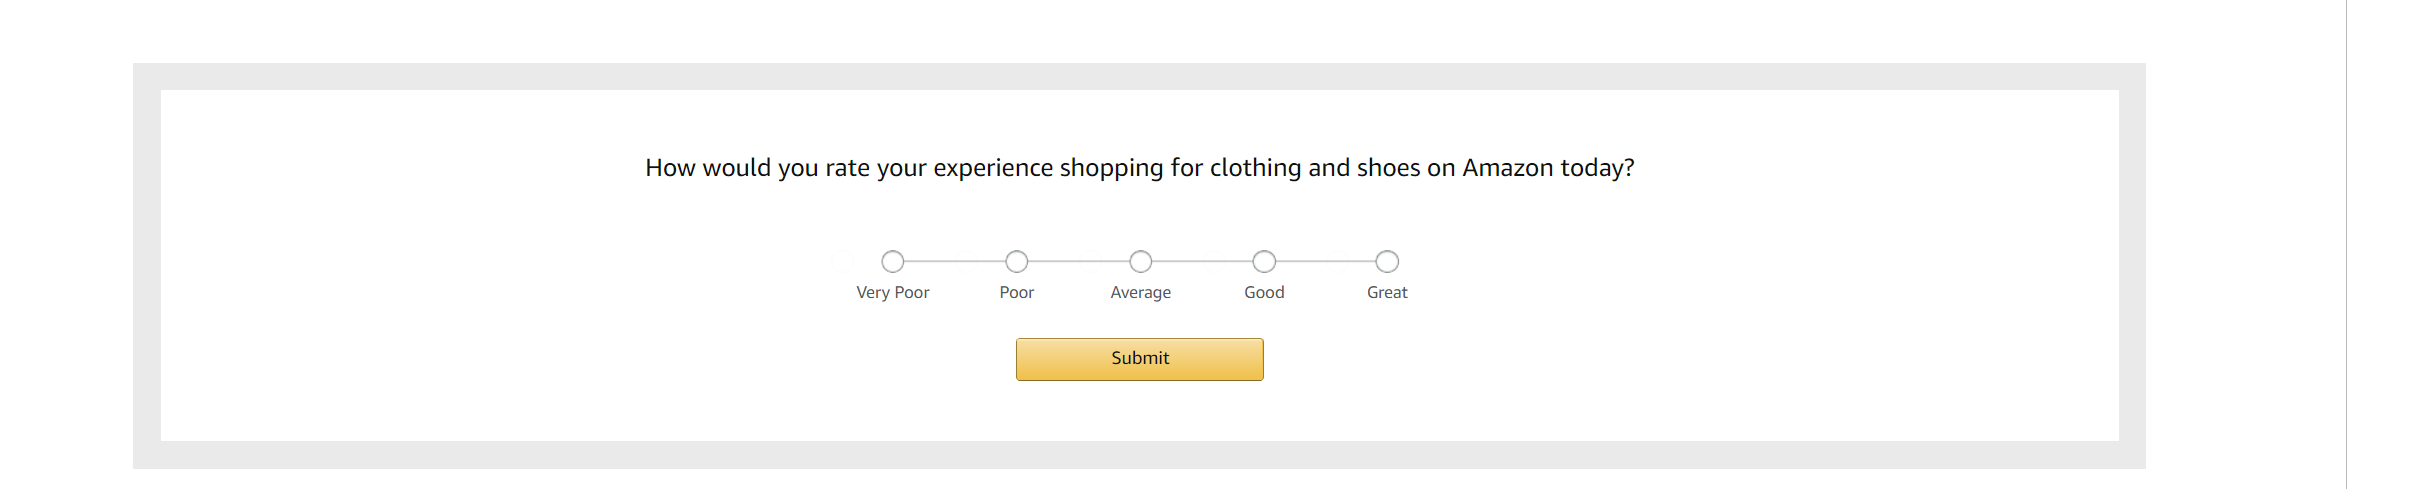2415x489 pixels.
Task: Click blank page area above the survey box
Action: [x=1140, y=30]
